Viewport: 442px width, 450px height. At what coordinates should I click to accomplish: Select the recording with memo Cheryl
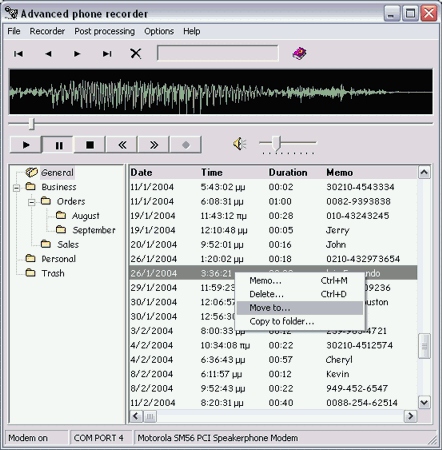tap(273, 360)
